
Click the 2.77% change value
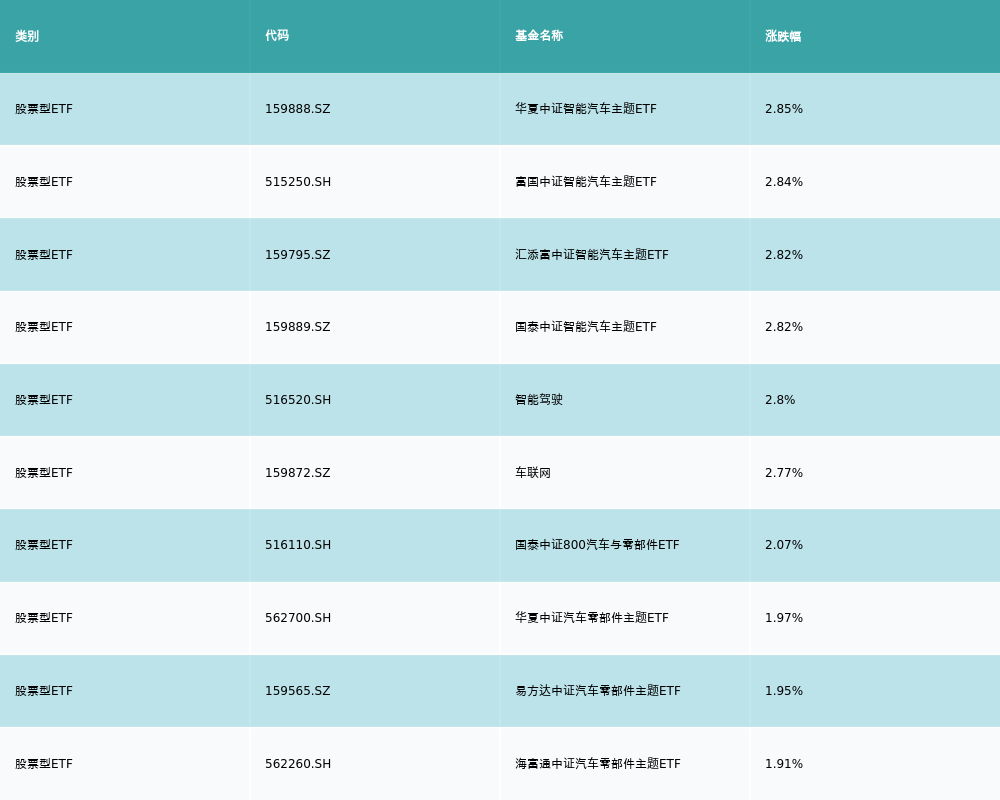pos(784,473)
